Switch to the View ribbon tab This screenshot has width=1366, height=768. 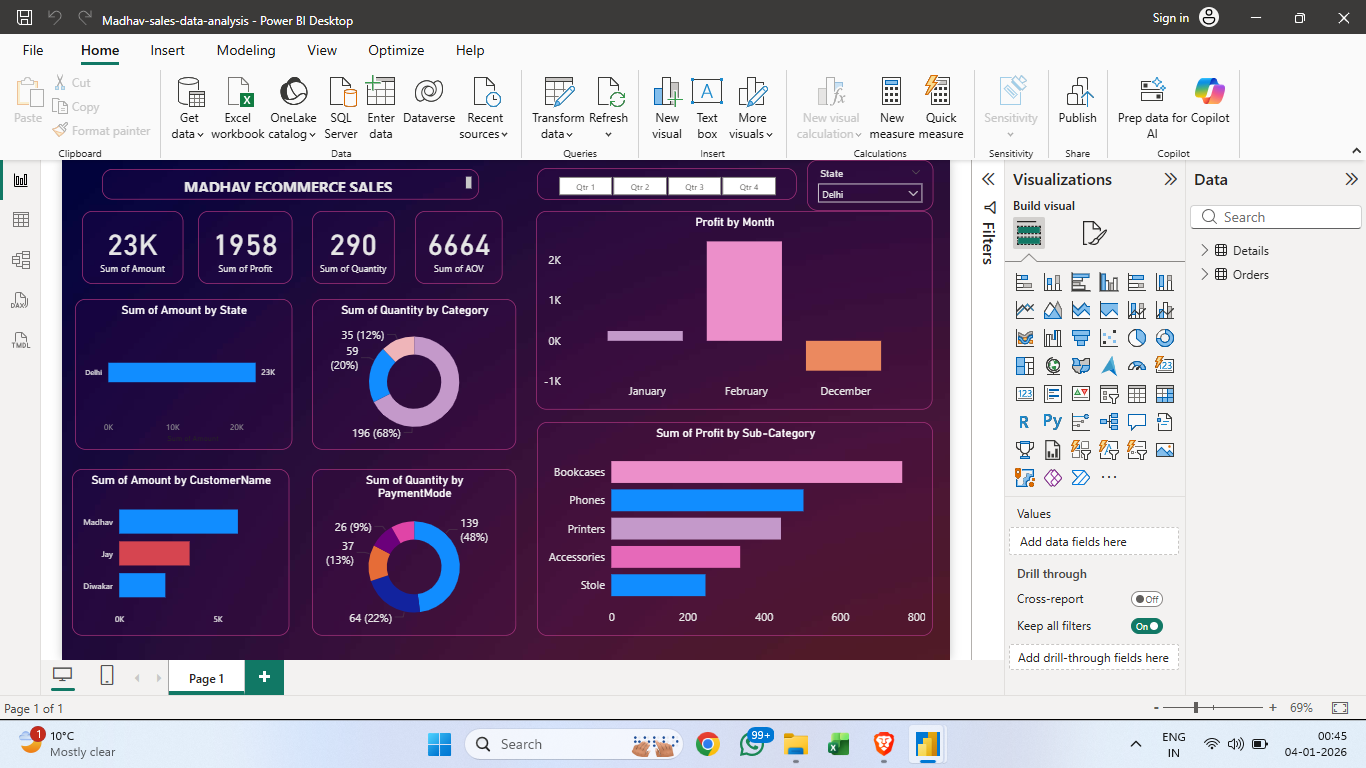click(322, 50)
